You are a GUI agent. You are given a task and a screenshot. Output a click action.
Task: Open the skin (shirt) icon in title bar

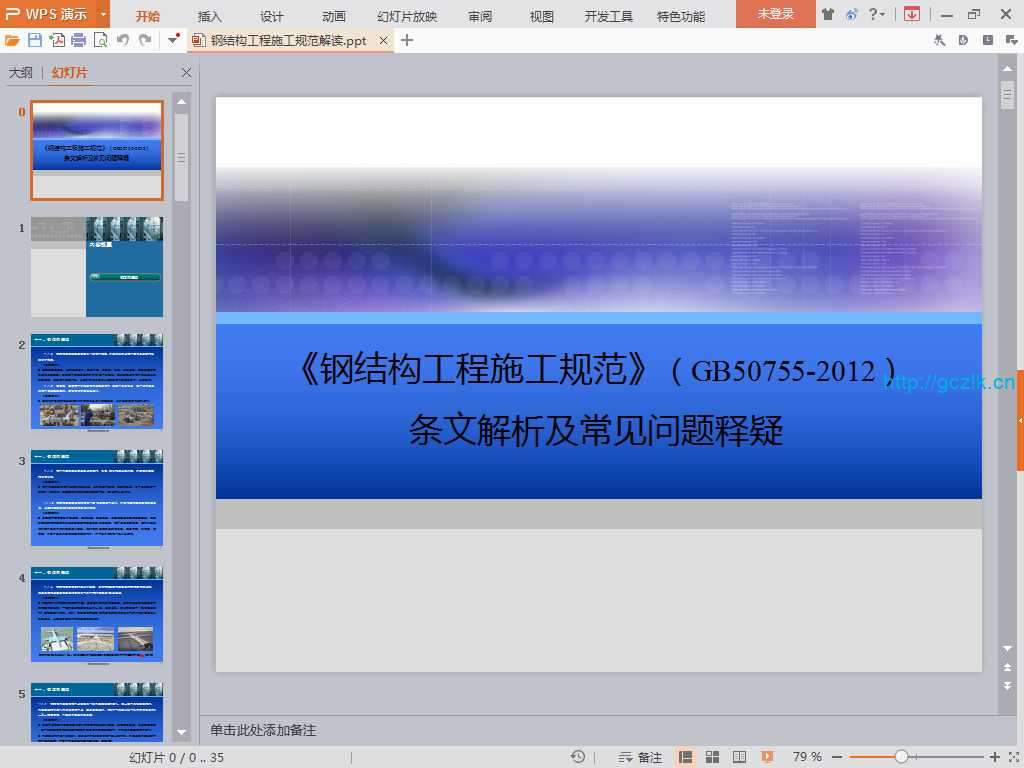click(827, 14)
